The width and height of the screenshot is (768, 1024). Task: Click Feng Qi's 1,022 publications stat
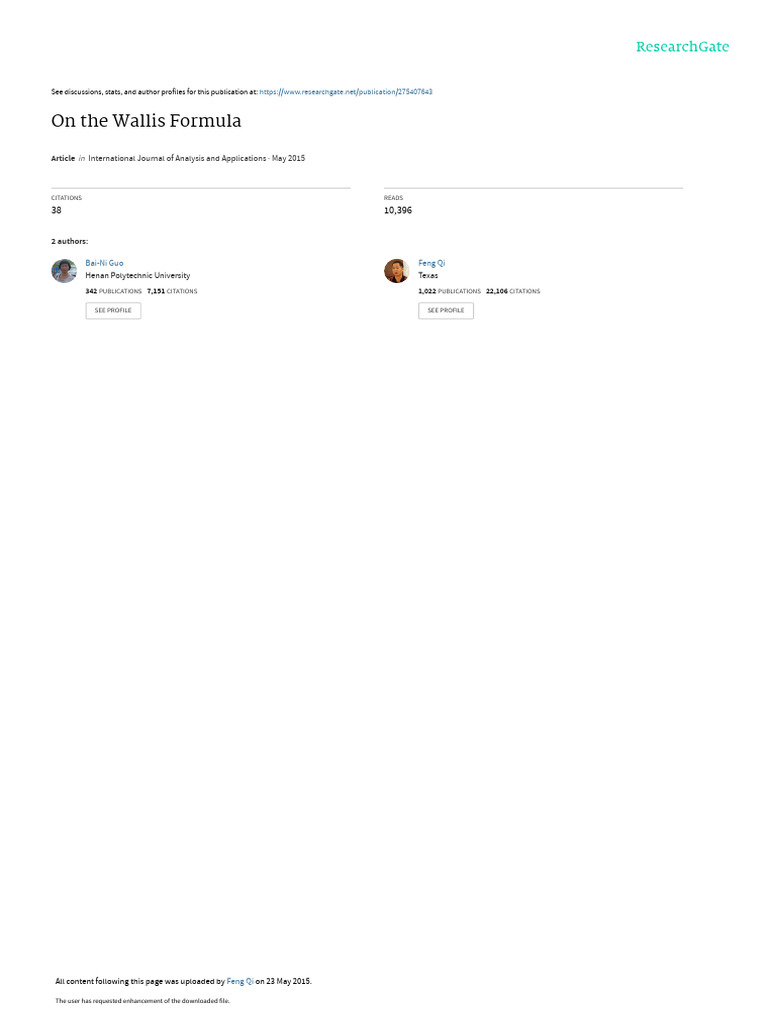[x=449, y=291]
